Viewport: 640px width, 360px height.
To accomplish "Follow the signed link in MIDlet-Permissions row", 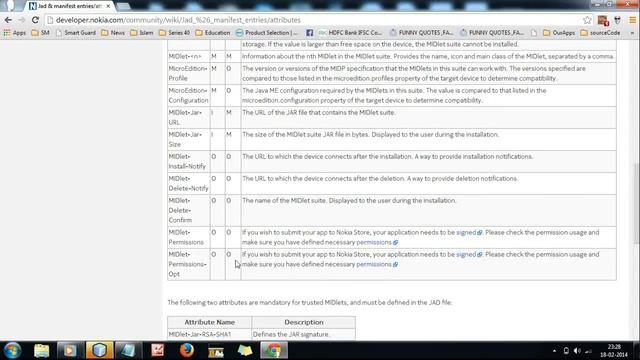I will click(x=466, y=232).
